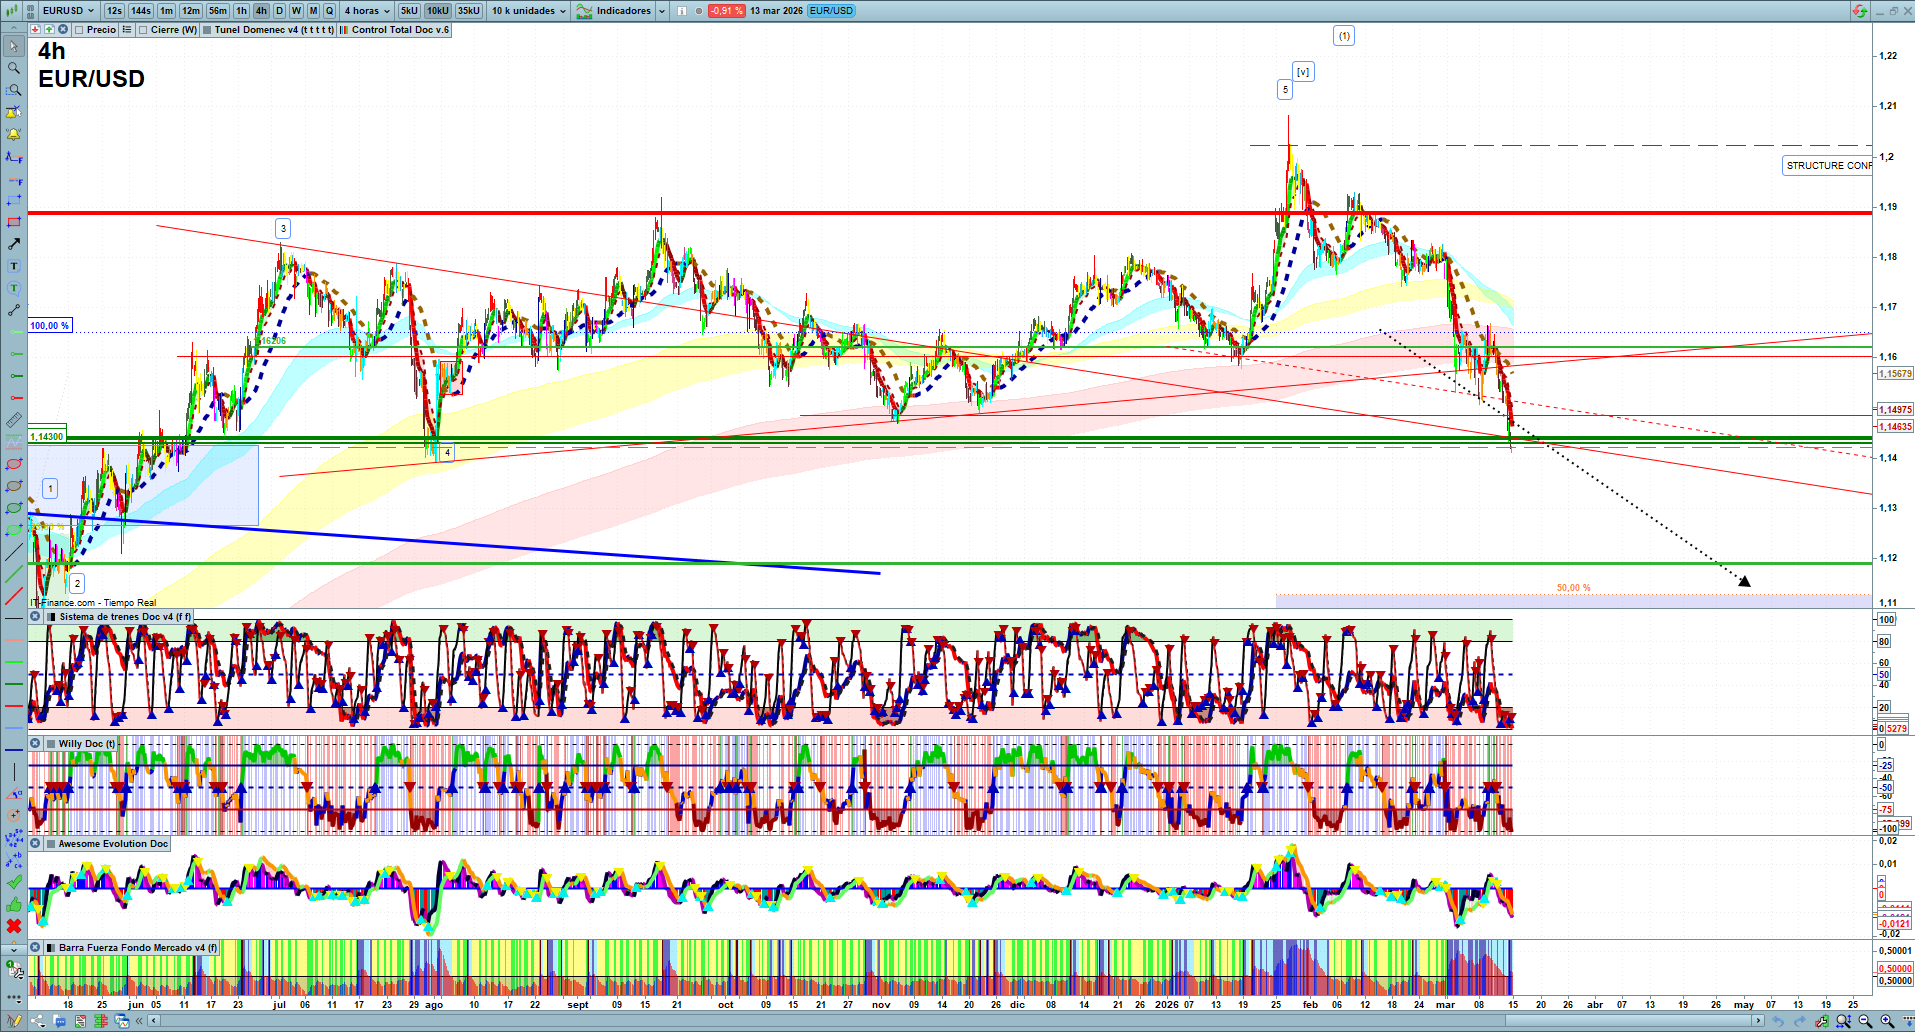Select the black arrow drawing tool
Image resolution: width=1915 pixels, height=1032 pixels.
coord(14,244)
